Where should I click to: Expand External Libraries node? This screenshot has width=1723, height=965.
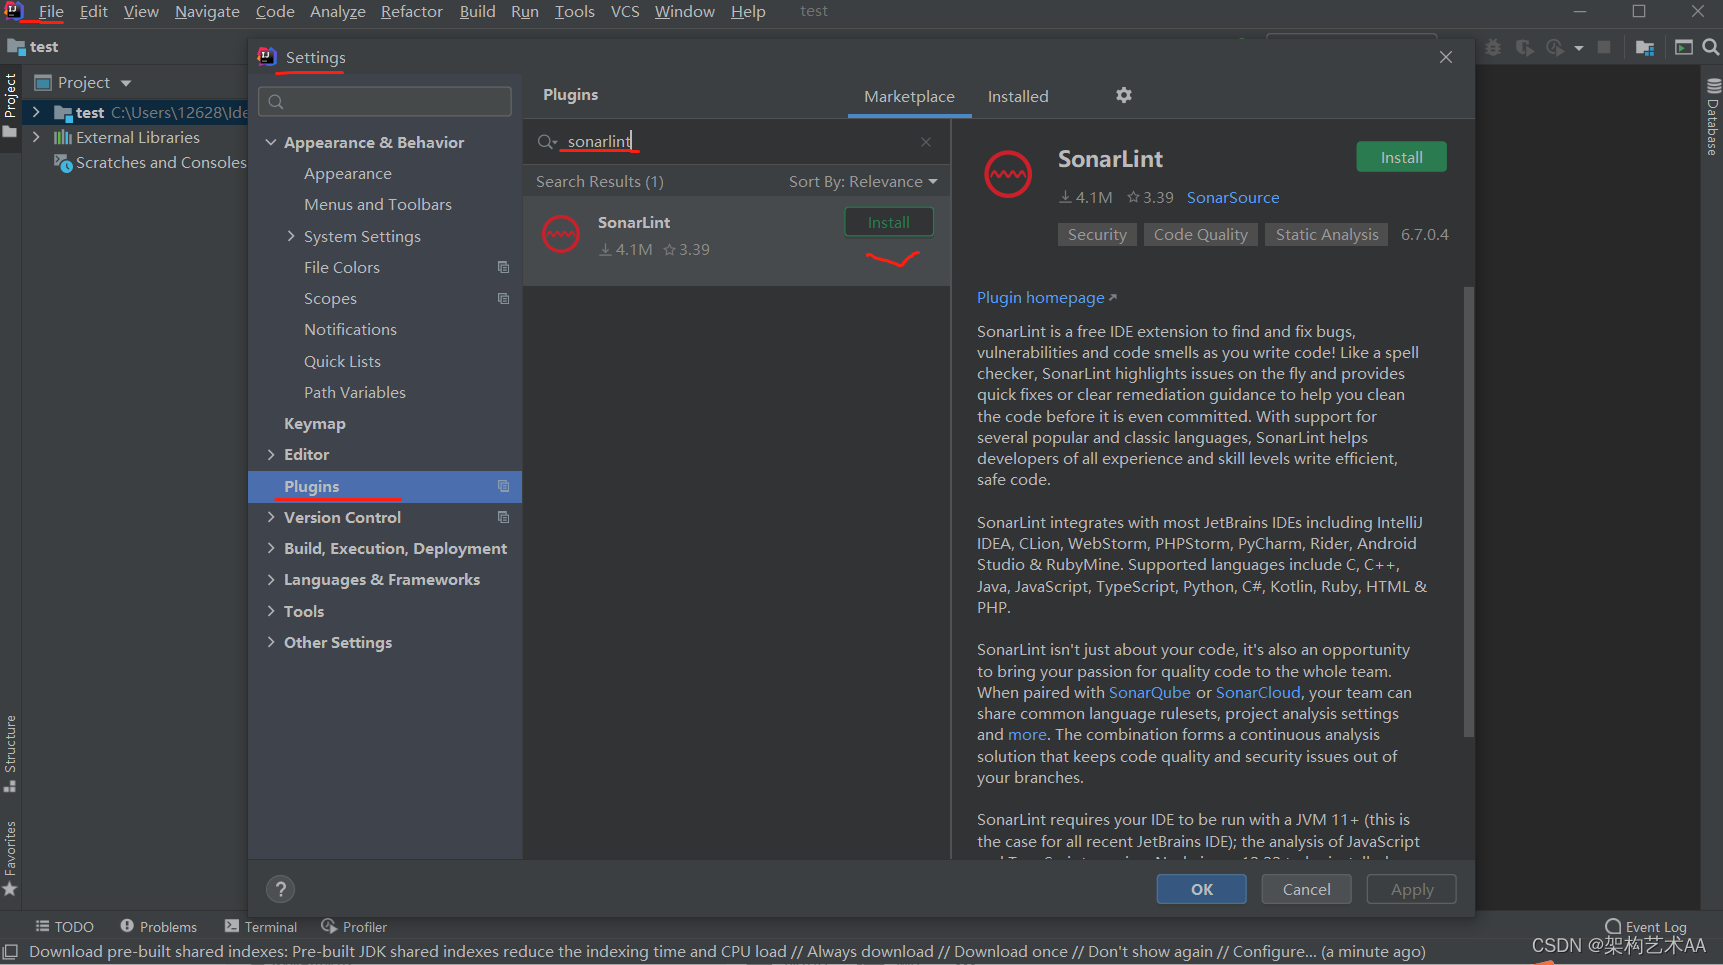pos(36,137)
